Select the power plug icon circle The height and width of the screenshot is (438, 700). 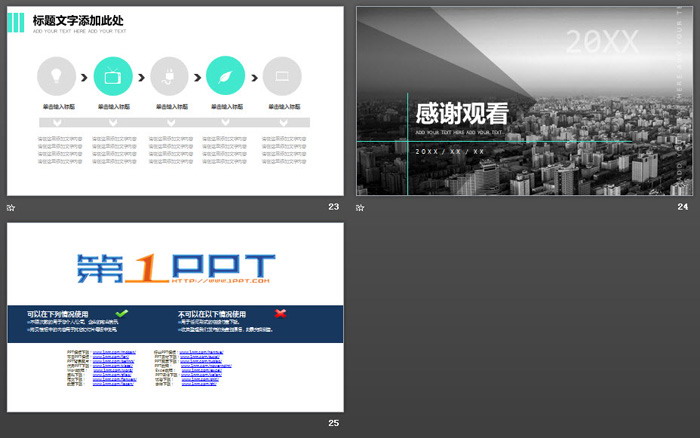(169, 75)
